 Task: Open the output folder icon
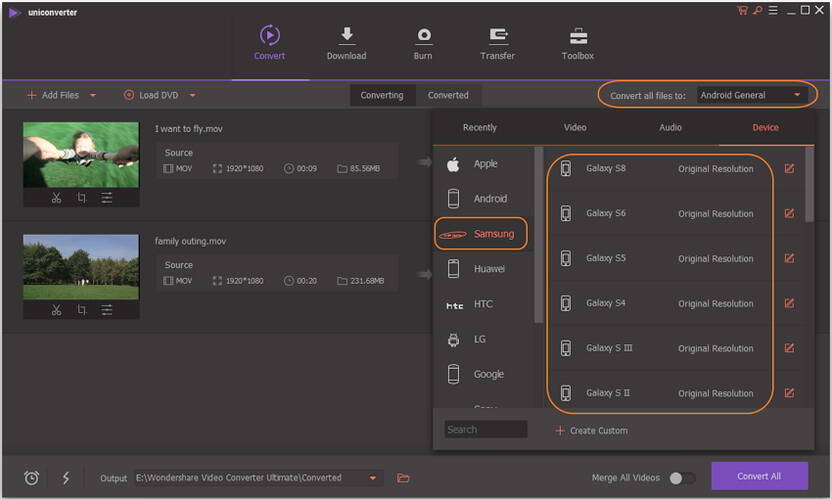click(x=403, y=478)
